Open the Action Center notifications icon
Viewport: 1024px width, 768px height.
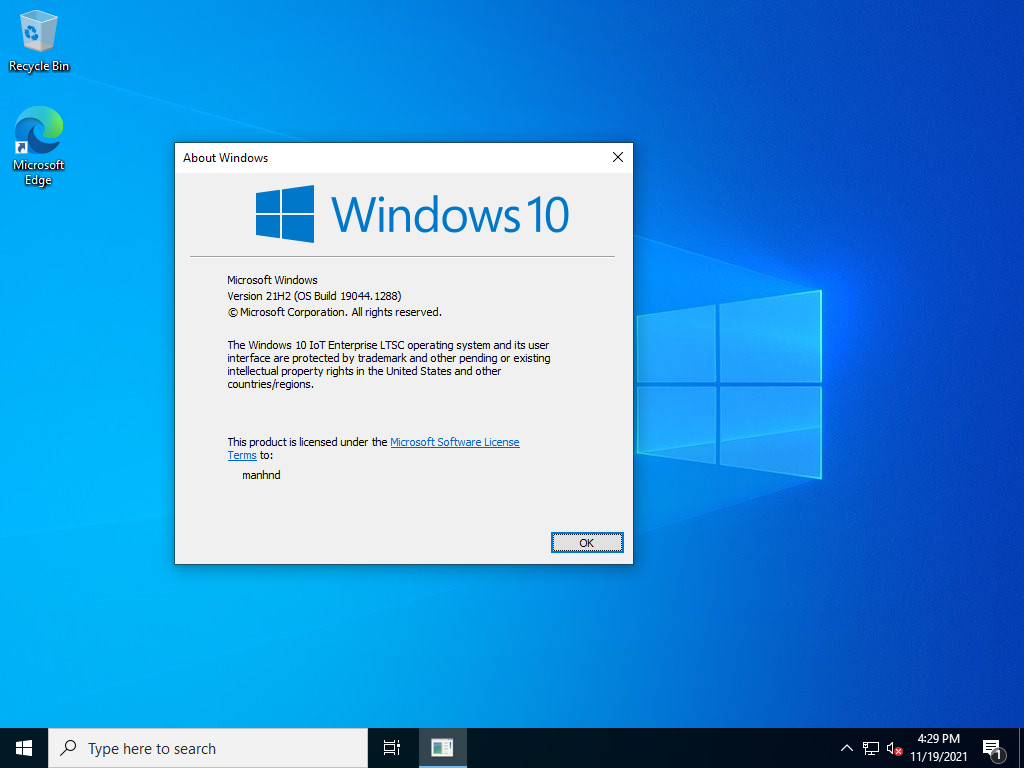992,748
